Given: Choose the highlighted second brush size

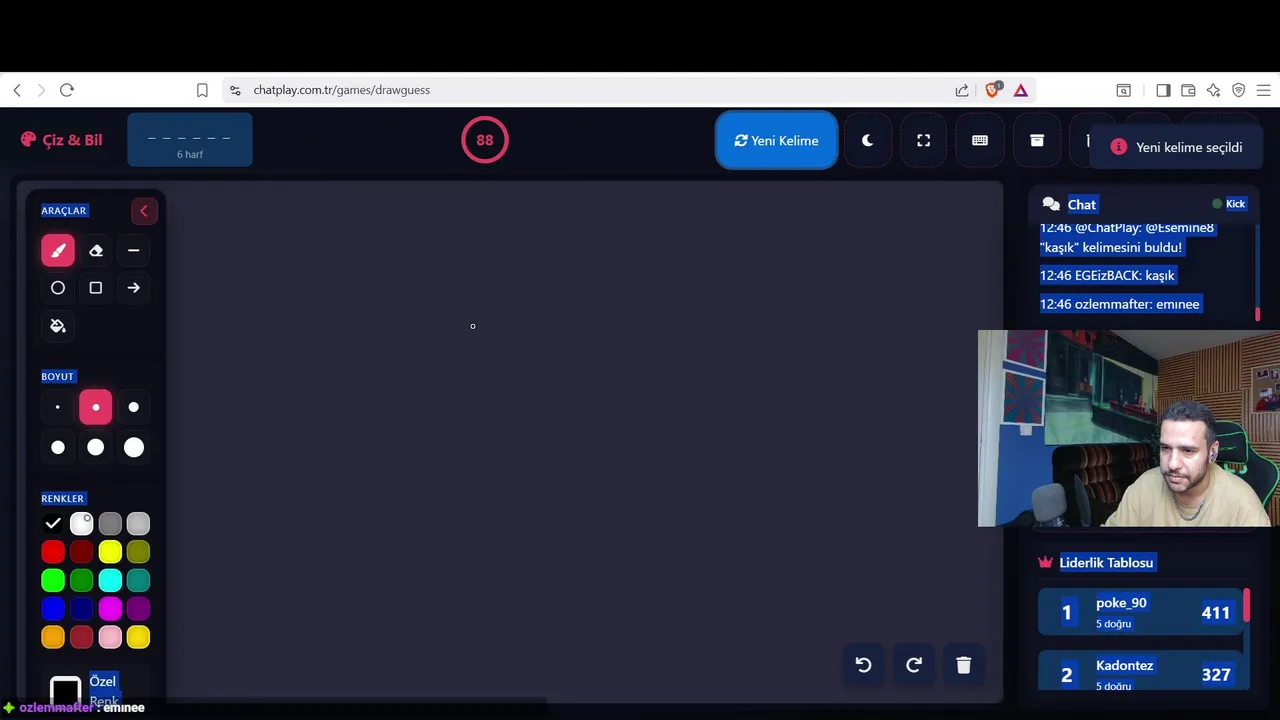Looking at the screenshot, I should click(96, 407).
